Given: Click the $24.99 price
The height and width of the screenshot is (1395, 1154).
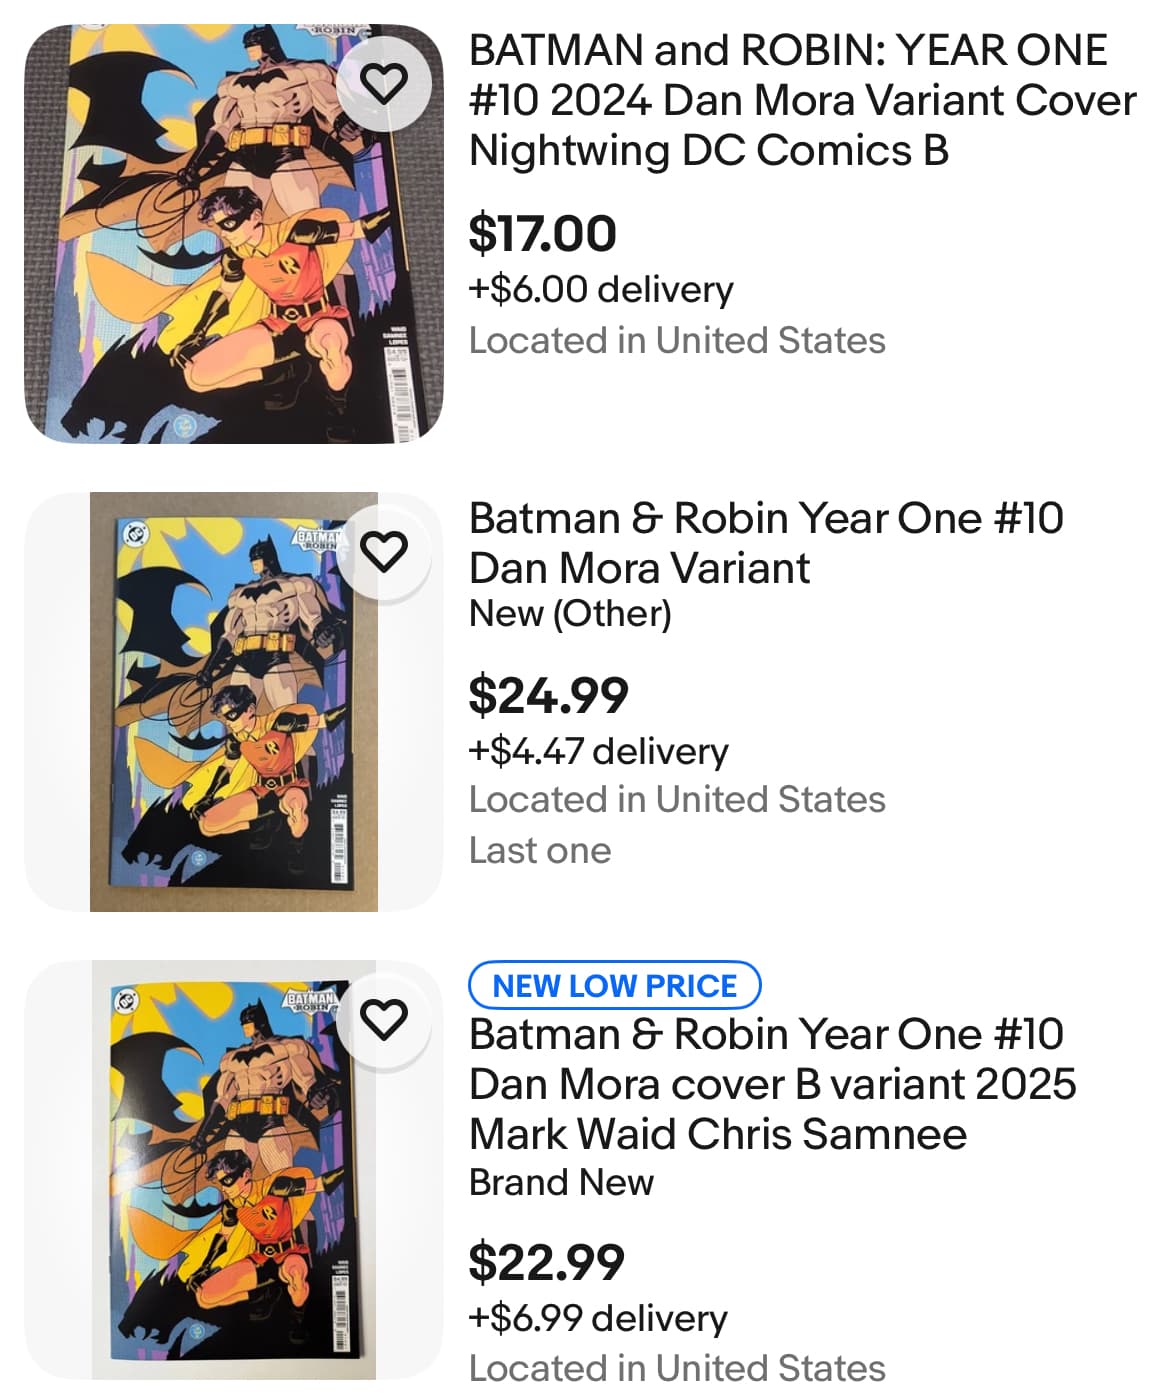Looking at the screenshot, I should (x=548, y=695).
